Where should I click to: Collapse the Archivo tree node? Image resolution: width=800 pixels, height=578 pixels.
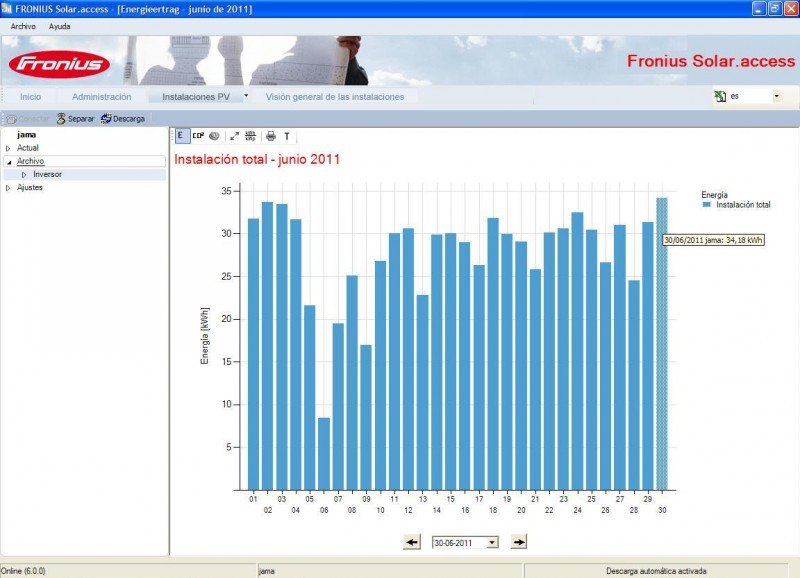[9, 162]
